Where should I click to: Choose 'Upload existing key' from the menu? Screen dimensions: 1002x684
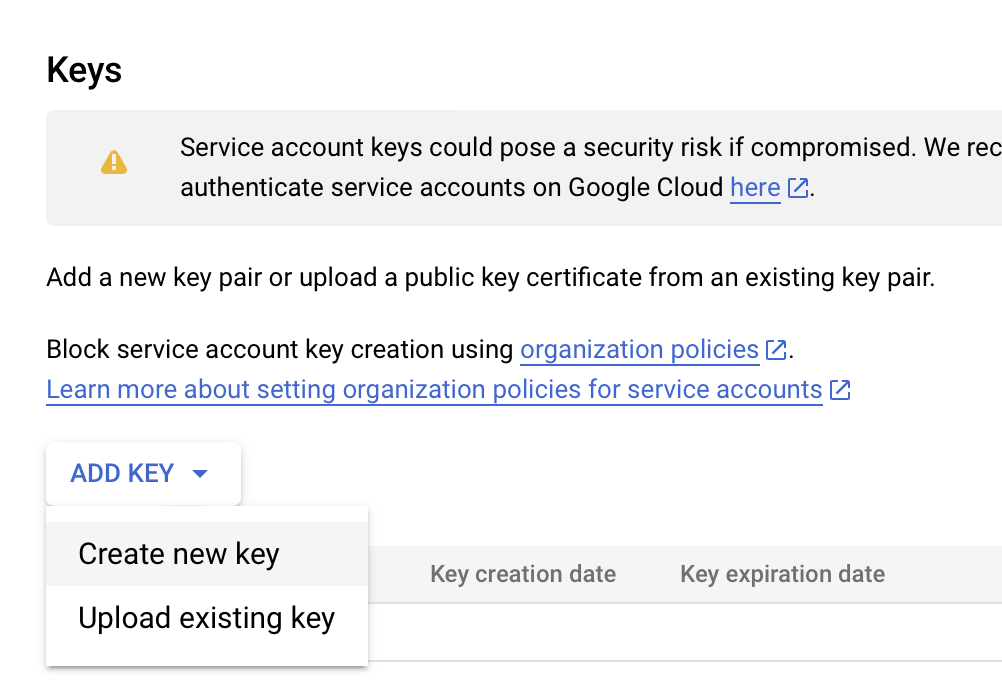point(206,618)
